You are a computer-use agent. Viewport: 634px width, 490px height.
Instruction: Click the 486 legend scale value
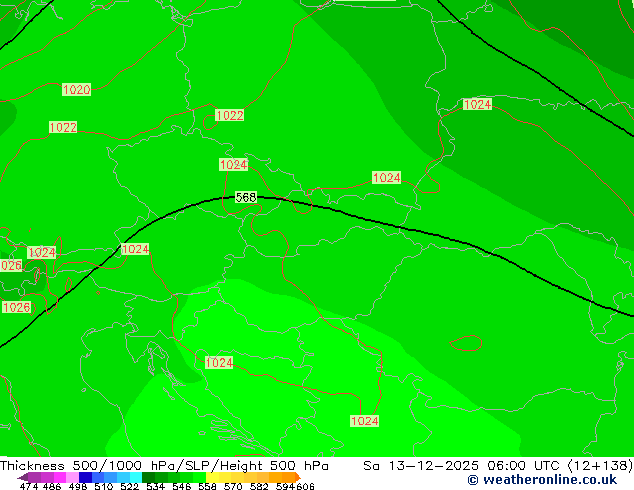pos(52,486)
